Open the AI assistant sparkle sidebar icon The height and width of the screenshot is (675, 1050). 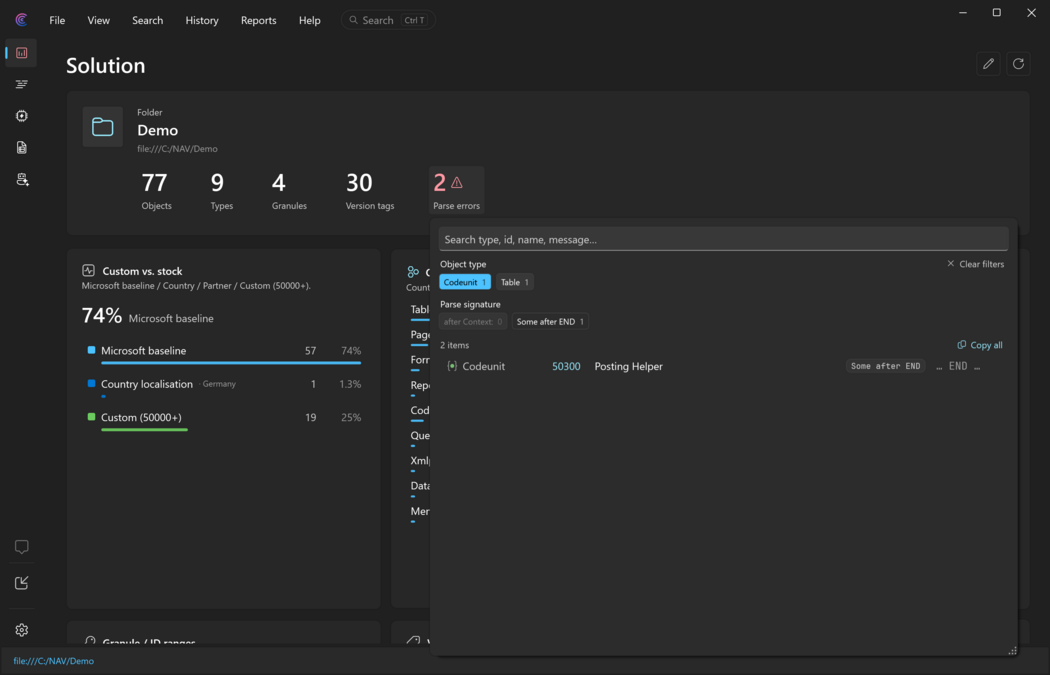coord(21,179)
